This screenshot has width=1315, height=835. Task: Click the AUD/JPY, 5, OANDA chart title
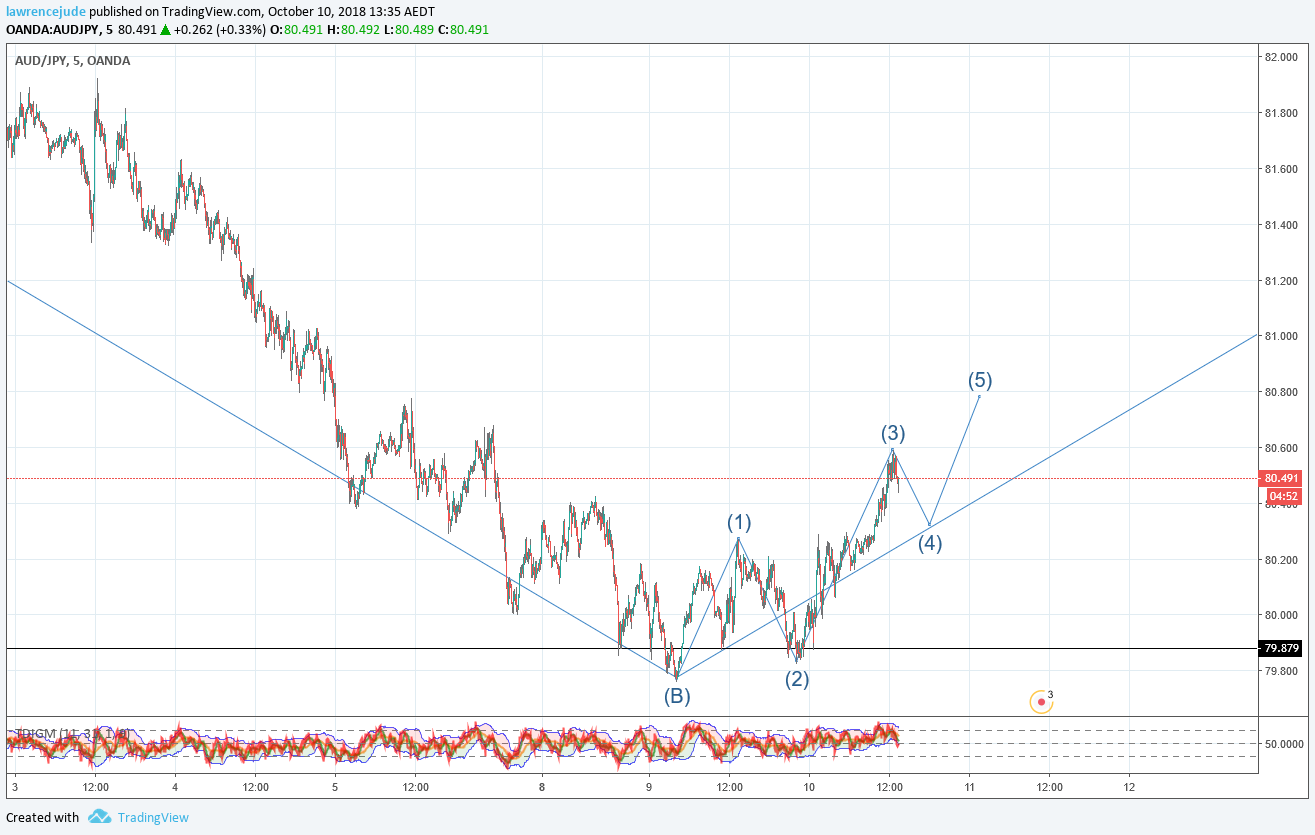click(x=72, y=60)
